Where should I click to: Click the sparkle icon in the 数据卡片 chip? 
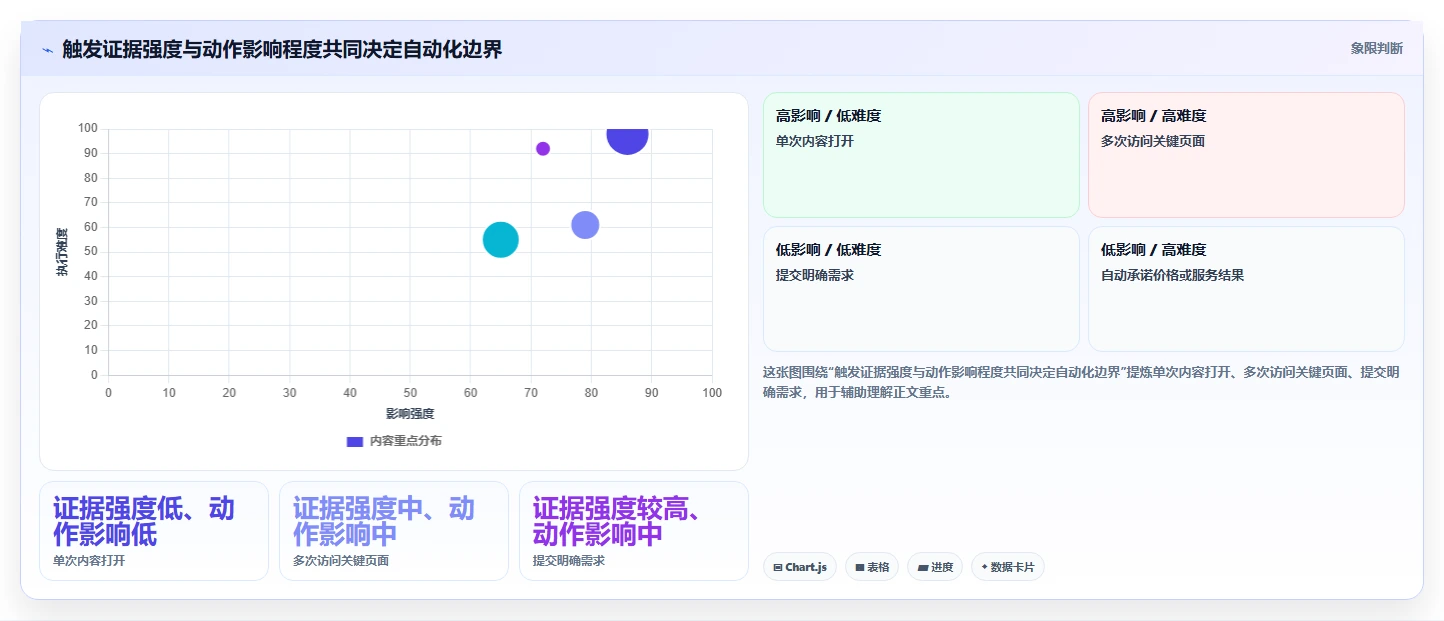tap(984, 567)
